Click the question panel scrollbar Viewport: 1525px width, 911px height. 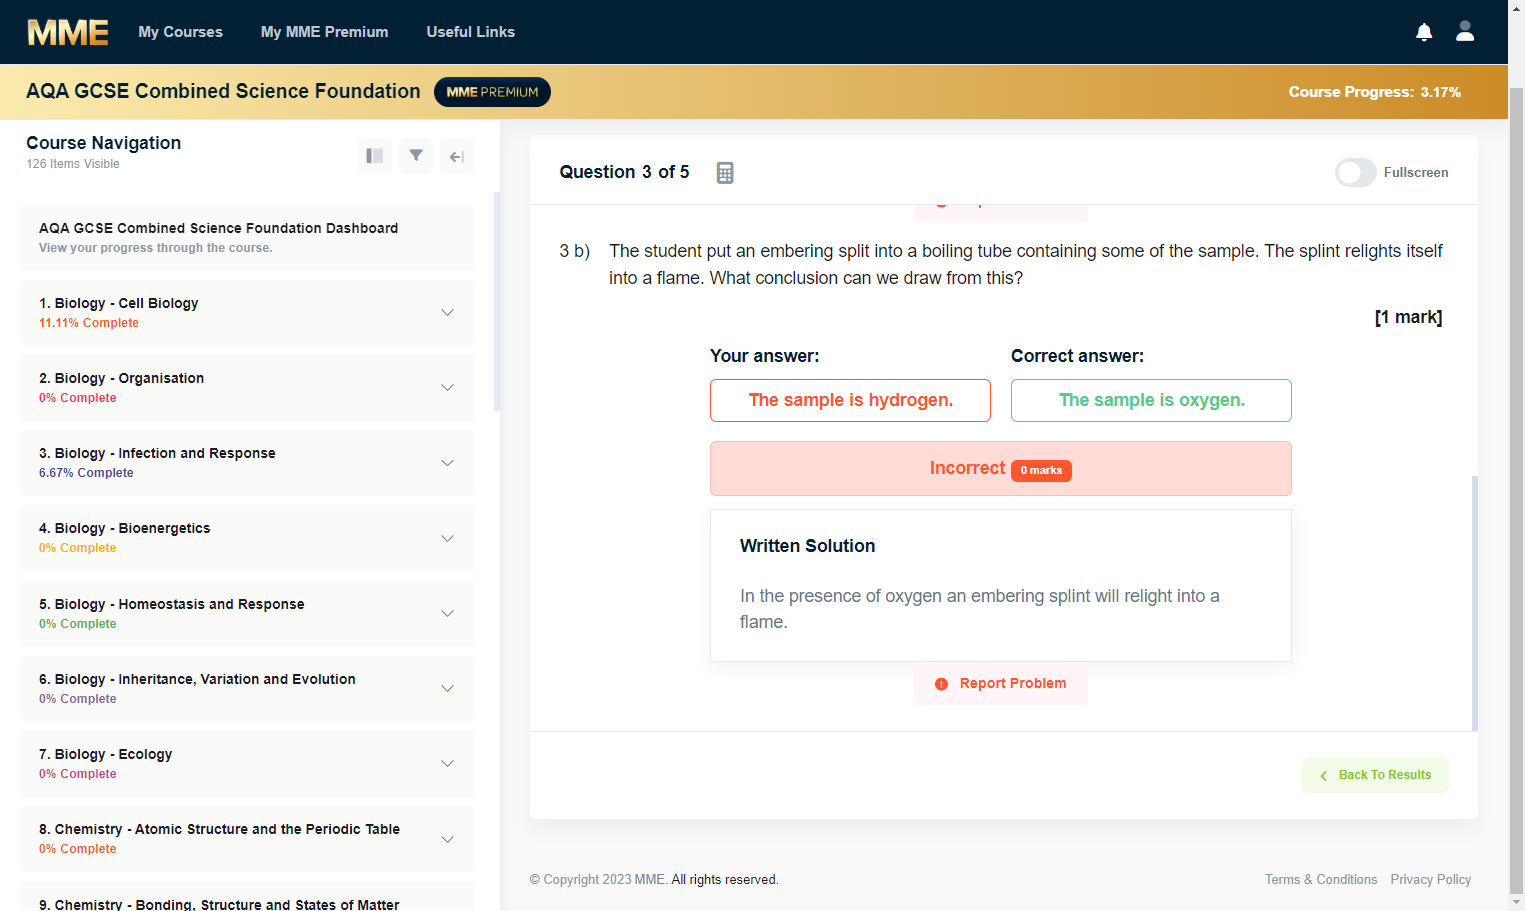(1474, 603)
